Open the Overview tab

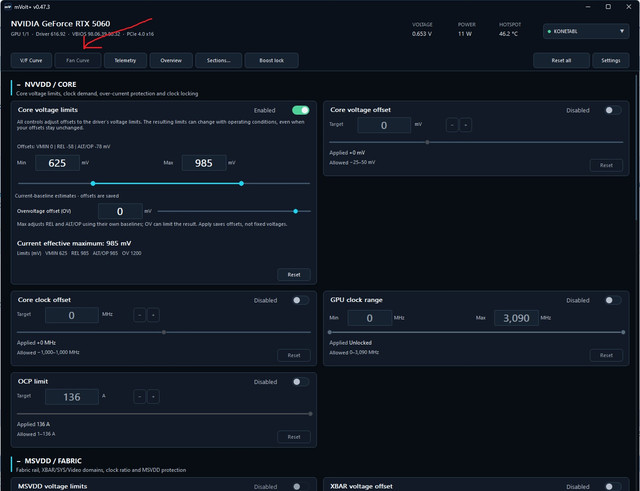pyautogui.click(x=171, y=60)
